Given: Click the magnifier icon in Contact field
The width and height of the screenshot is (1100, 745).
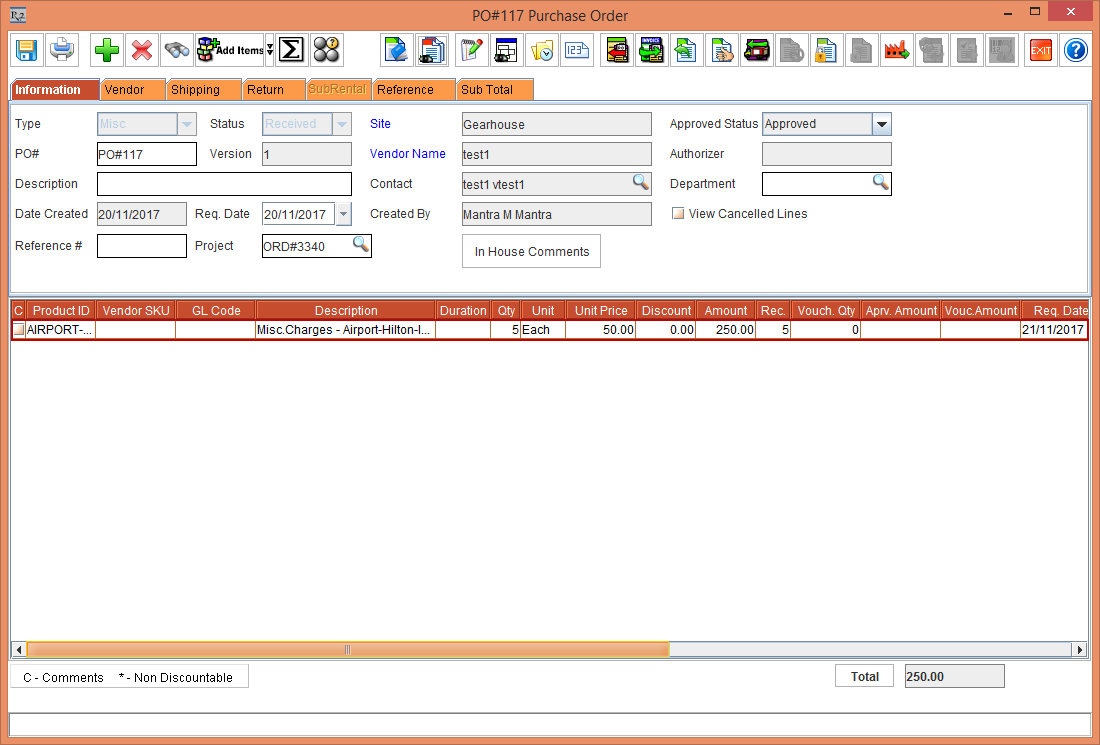Looking at the screenshot, I should point(640,183).
